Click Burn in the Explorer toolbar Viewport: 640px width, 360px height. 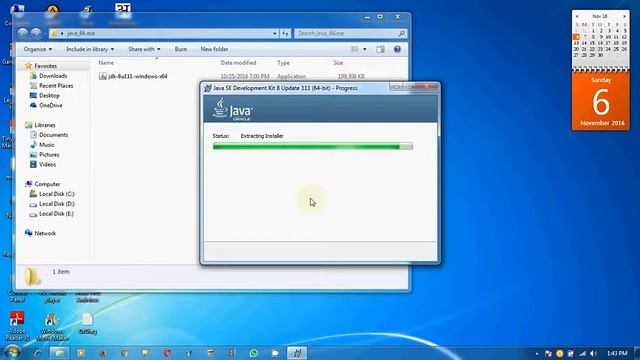(180, 49)
